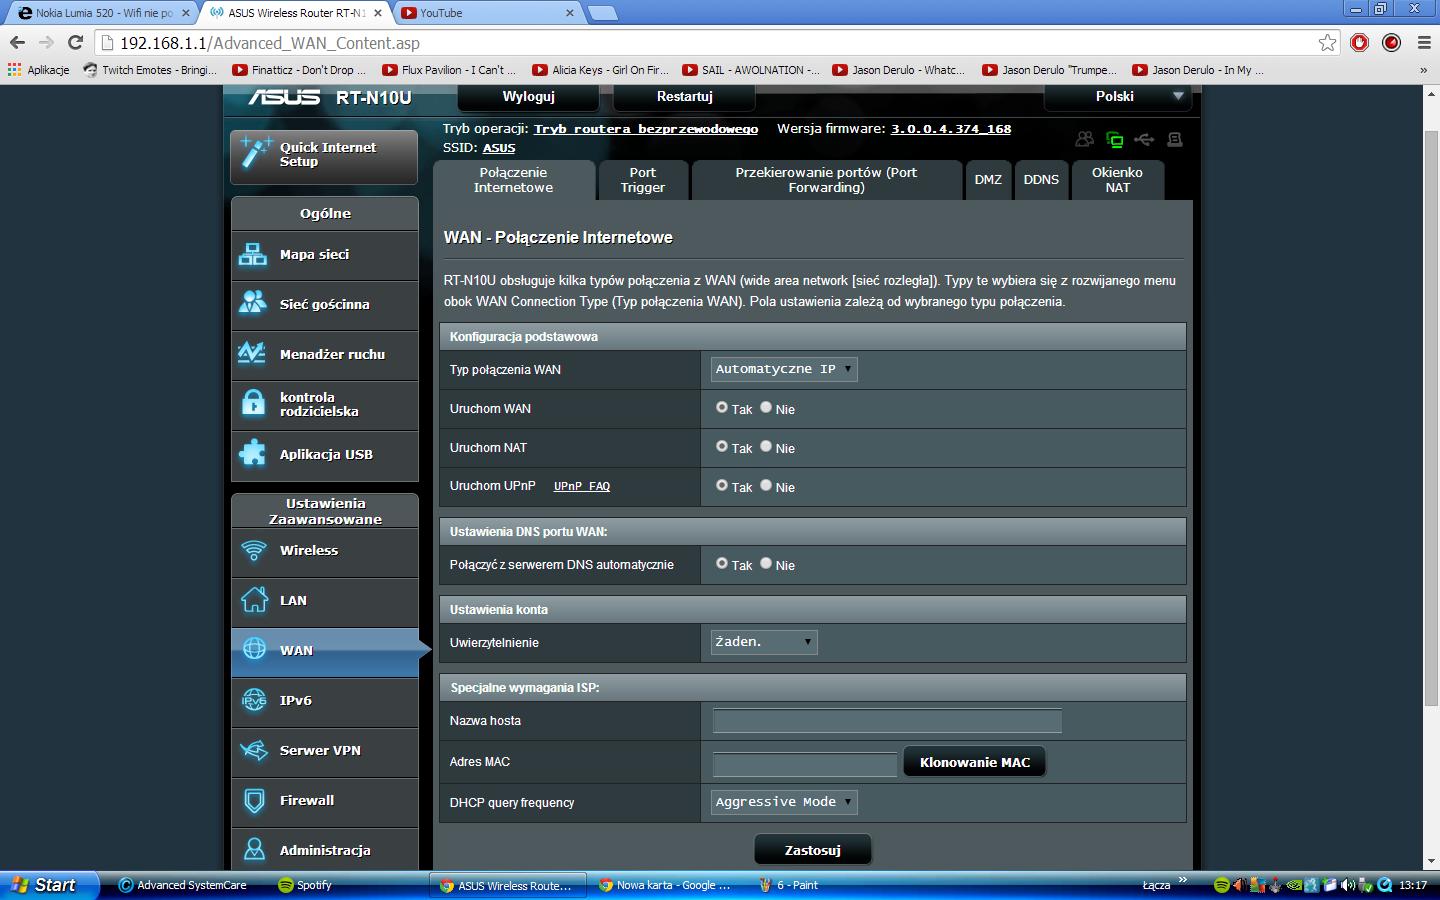Open Typ połączenia WAN dropdown
Viewport: 1440px width, 900px height.
(x=784, y=369)
